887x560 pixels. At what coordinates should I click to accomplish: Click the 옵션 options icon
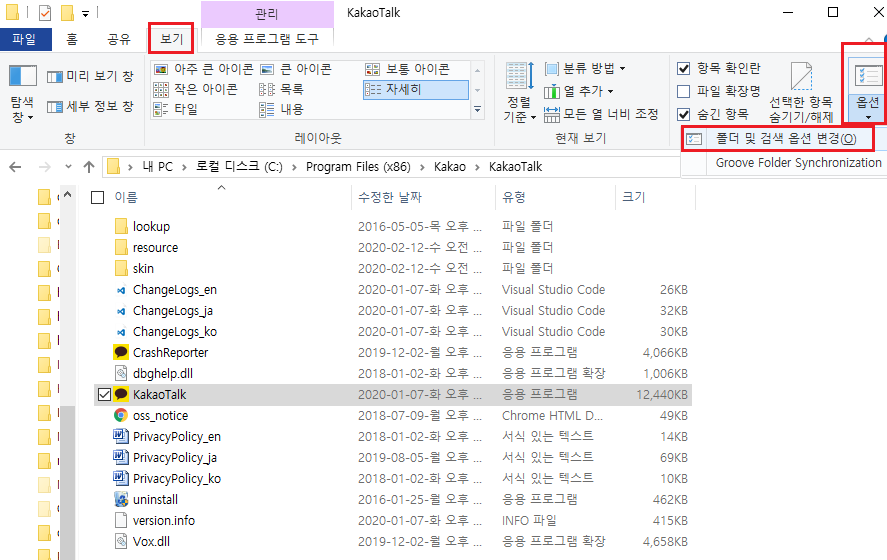868,76
